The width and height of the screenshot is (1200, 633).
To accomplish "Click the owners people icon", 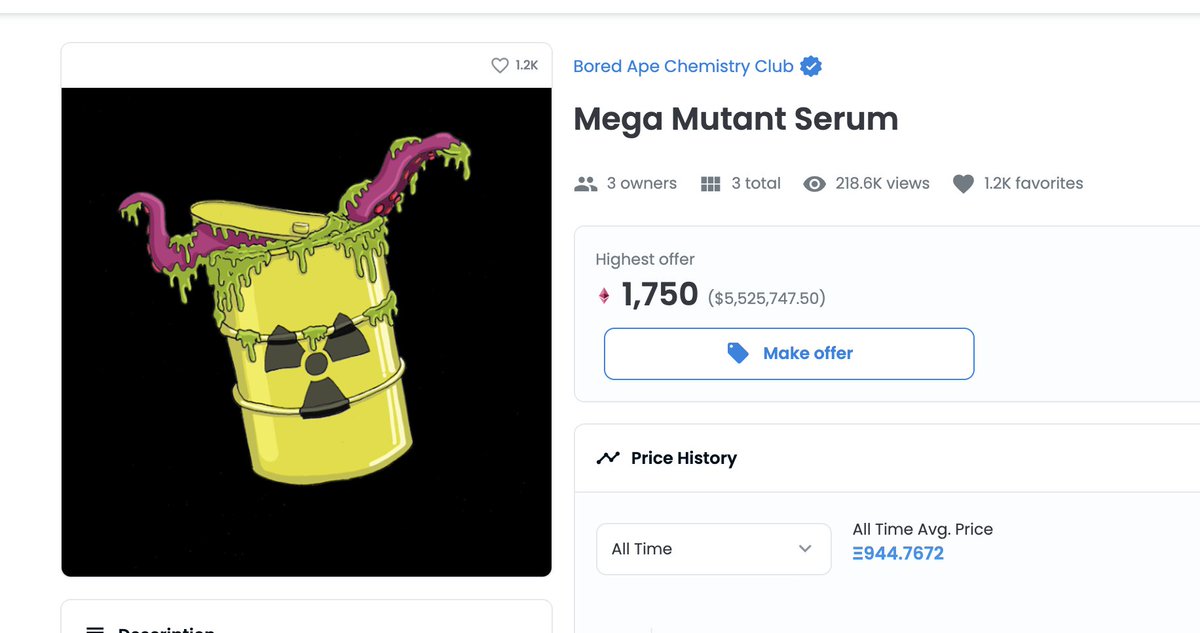I will pyautogui.click(x=586, y=184).
